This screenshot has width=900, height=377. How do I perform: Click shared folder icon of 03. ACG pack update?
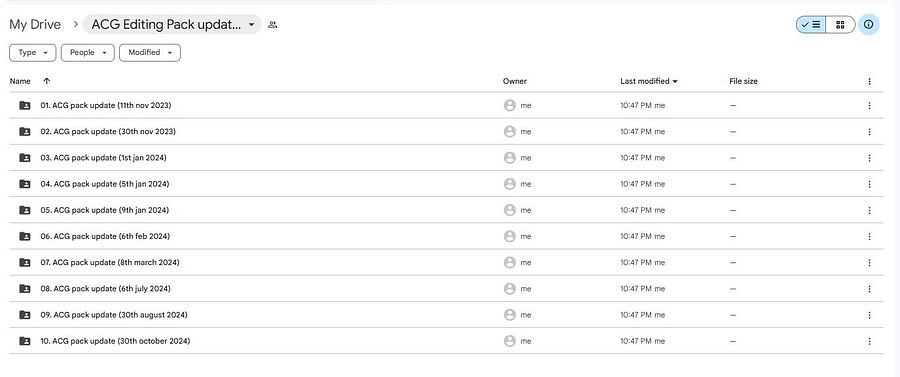[25, 158]
